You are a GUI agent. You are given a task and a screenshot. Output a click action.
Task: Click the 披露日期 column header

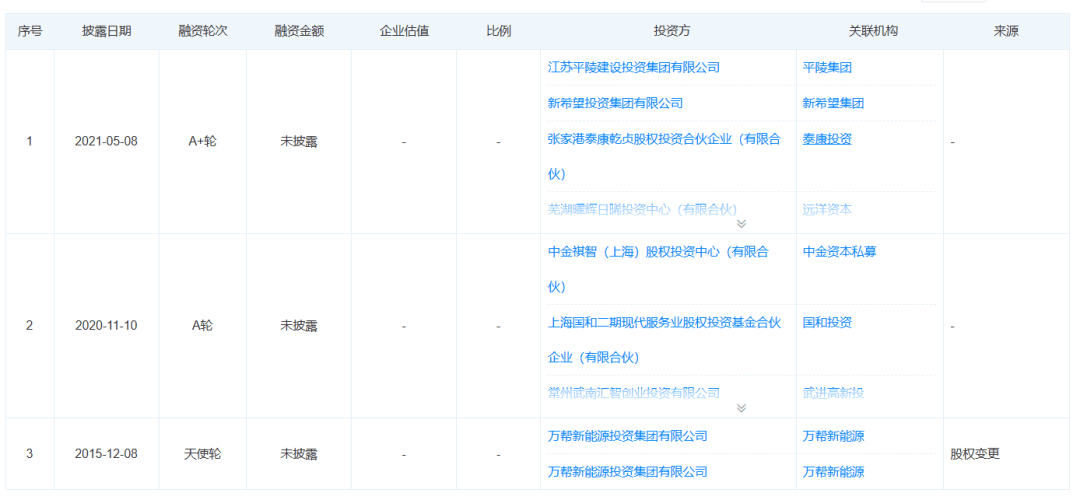[x=106, y=31]
